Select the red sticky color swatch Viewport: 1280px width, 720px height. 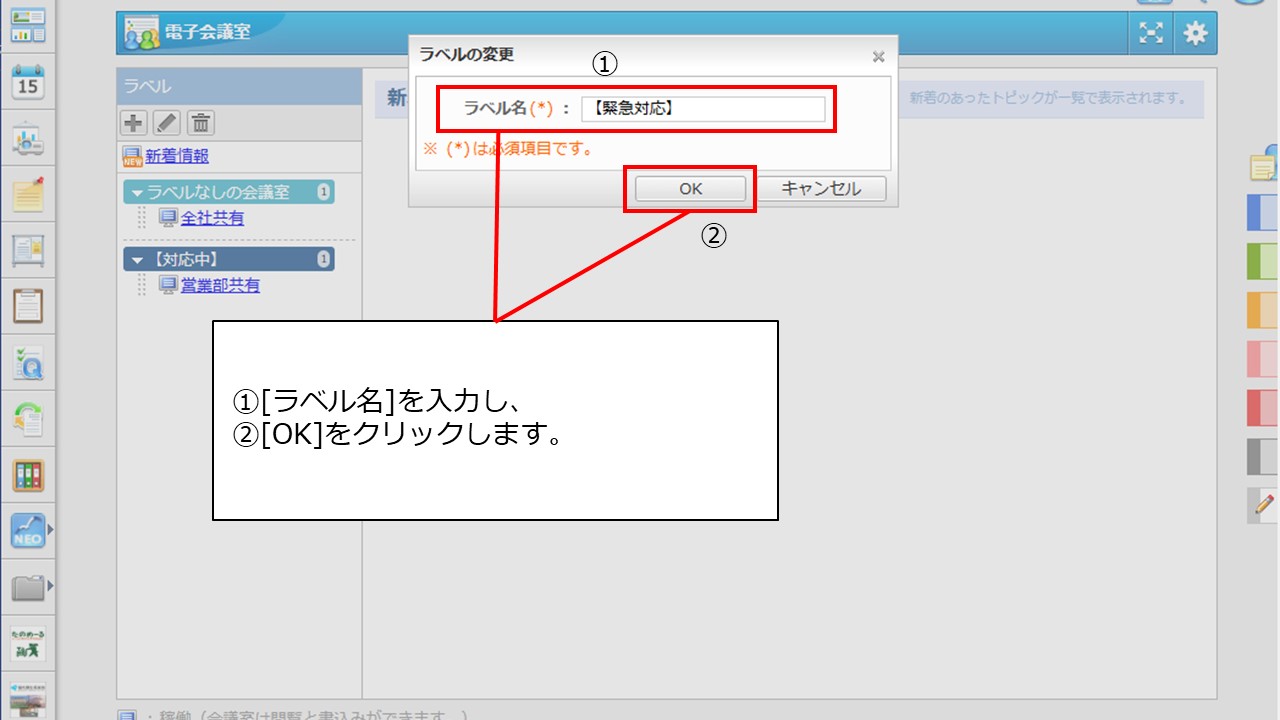pyautogui.click(x=1263, y=408)
